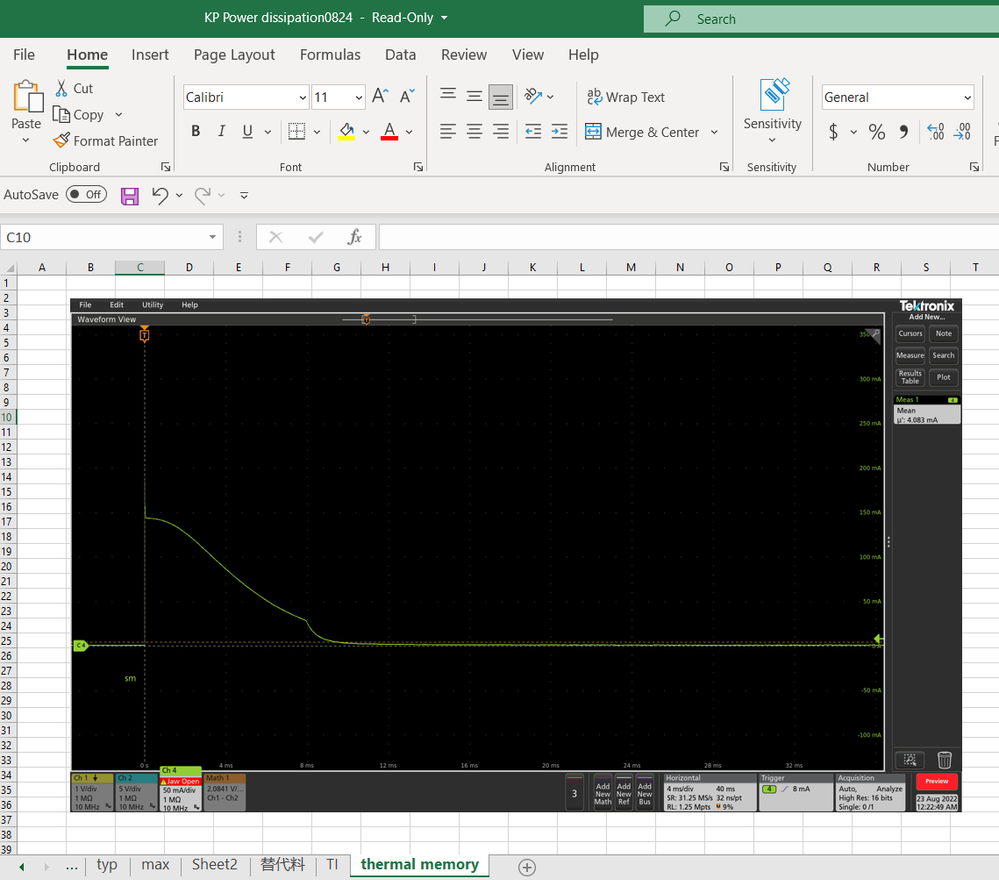Screen dimensions: 999x880
Task: Open the View tab
Action: [x=528, y=55]
